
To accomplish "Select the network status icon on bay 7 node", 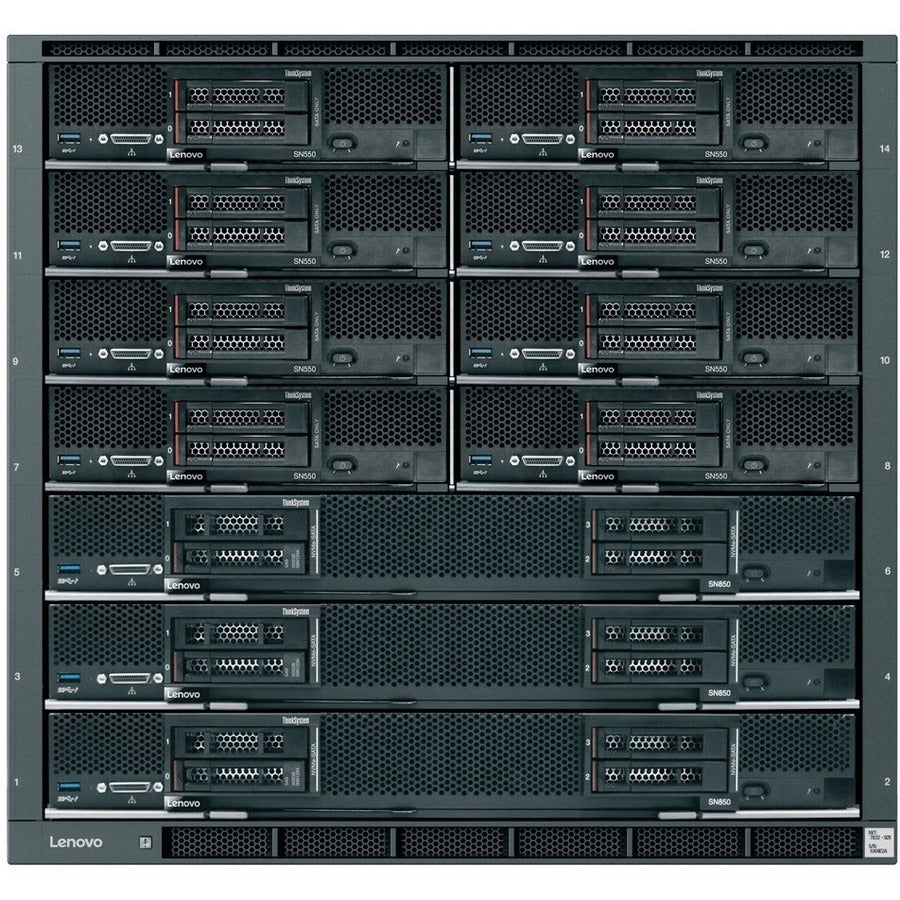I will pyautogui.click(x=132, y=475).
